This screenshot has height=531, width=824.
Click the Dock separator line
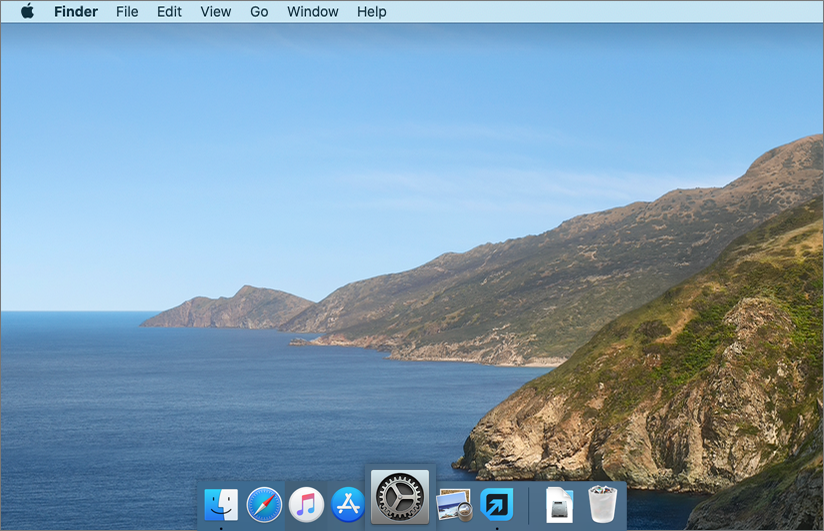tap(528, 505)
